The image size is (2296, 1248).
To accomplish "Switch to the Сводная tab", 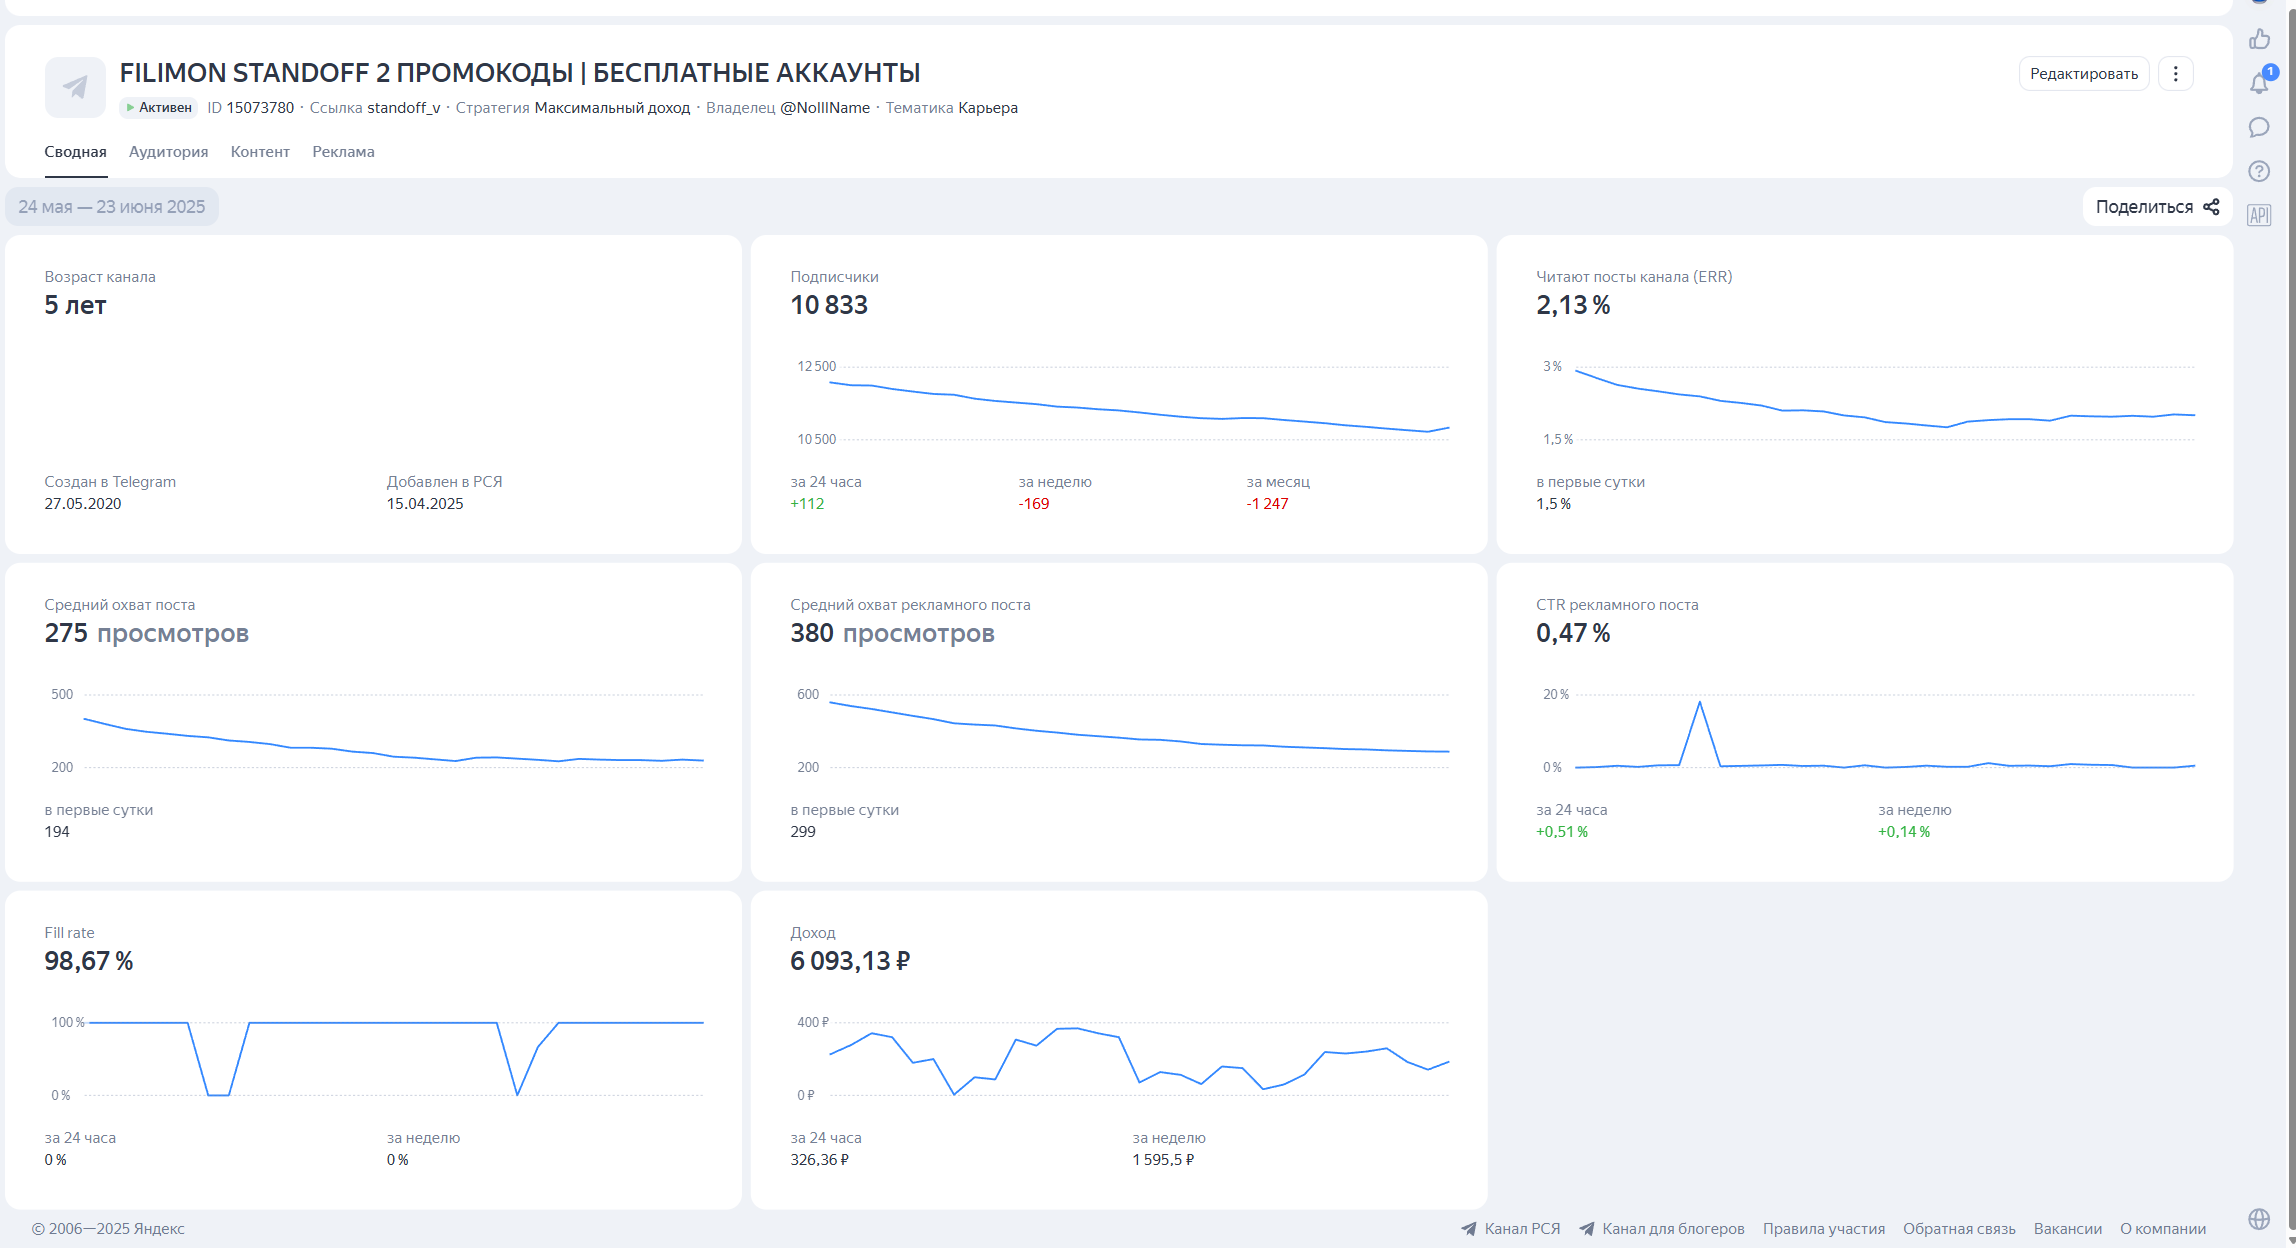I will coord(75,152).
